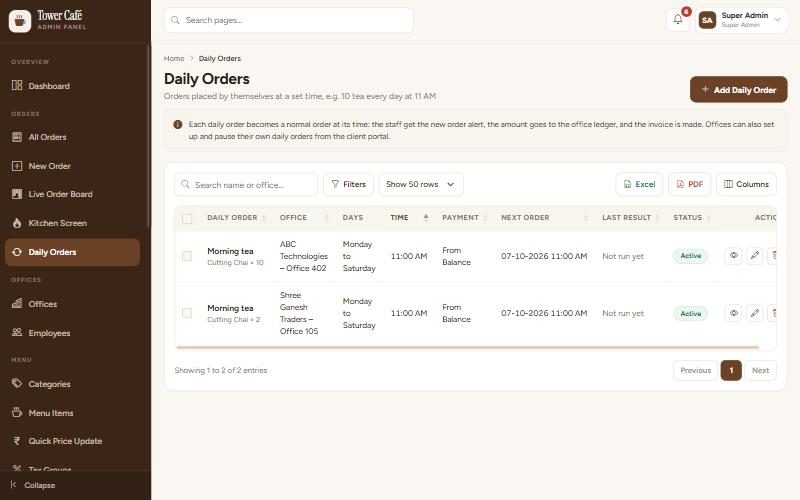Screen dimensions: 800x500
Task: Edit the Shree Ganesh Traders daily order
Action: pyautogui.click(x=755, y=313)
